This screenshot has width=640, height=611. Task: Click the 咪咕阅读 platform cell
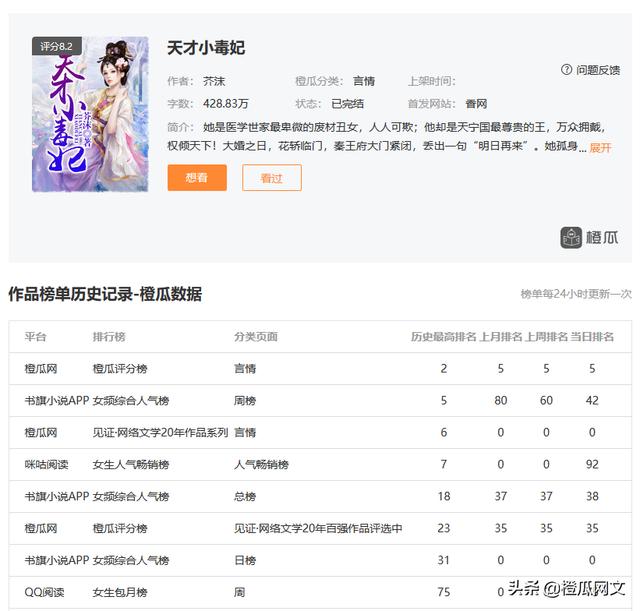(x=47, y=464)
